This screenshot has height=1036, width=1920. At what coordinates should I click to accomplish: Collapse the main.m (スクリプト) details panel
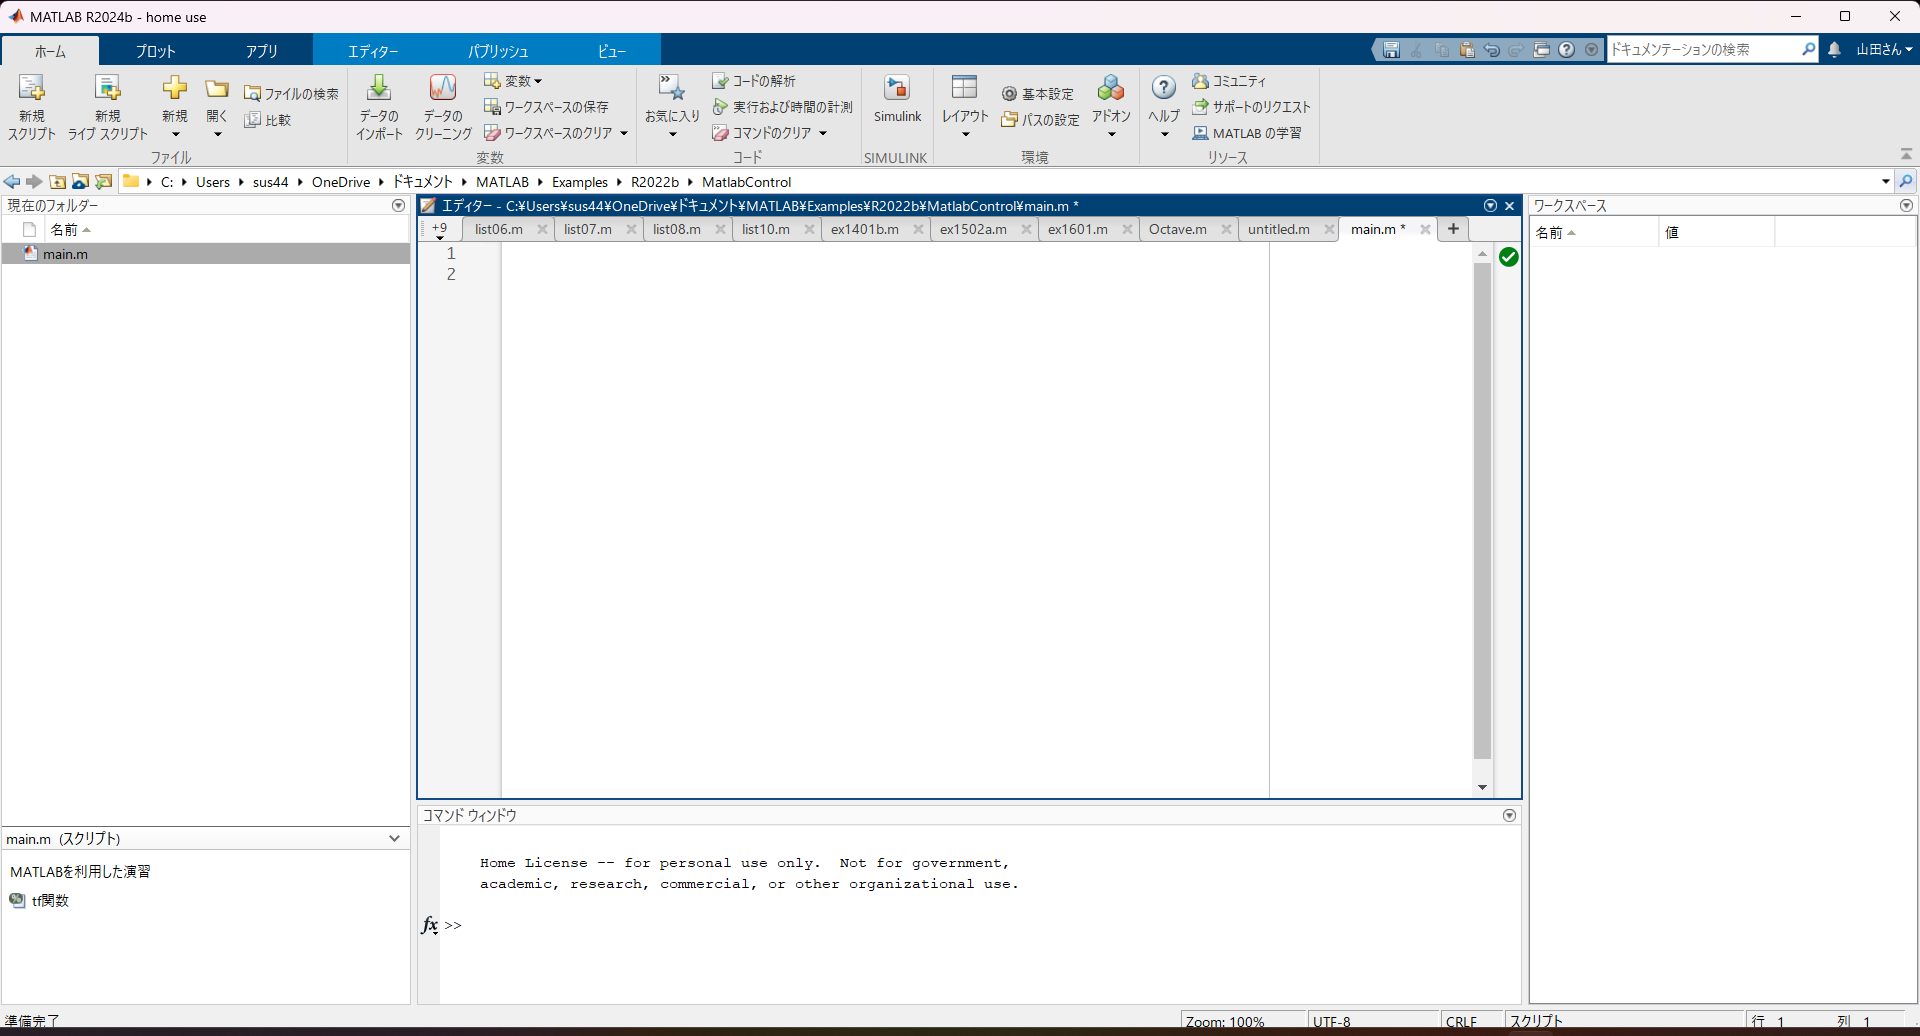tap(394, 838)
